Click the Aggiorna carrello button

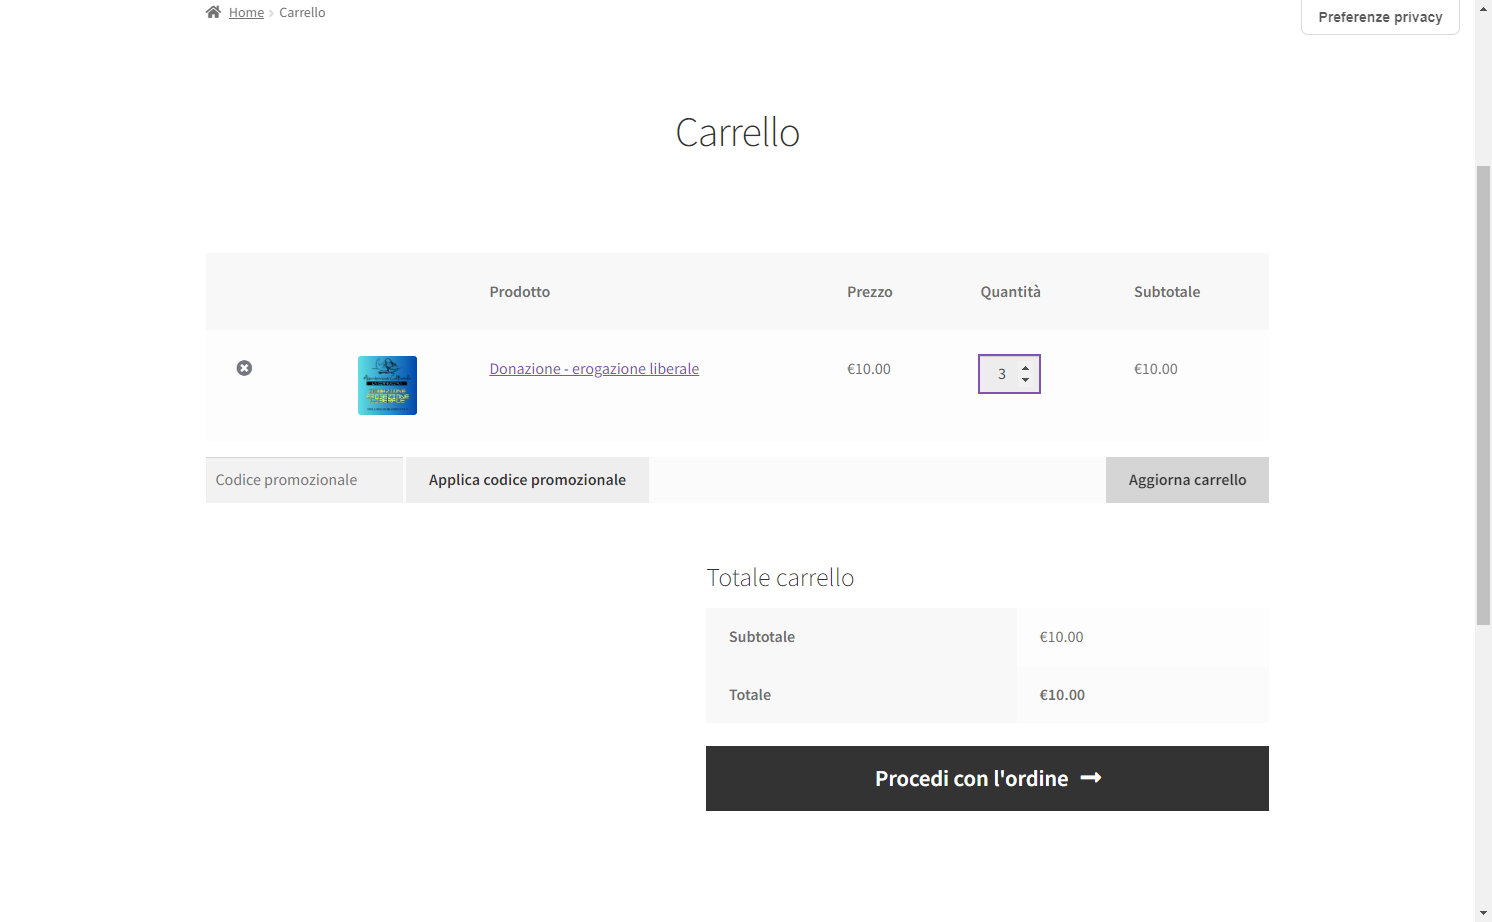click(1187, 480)
